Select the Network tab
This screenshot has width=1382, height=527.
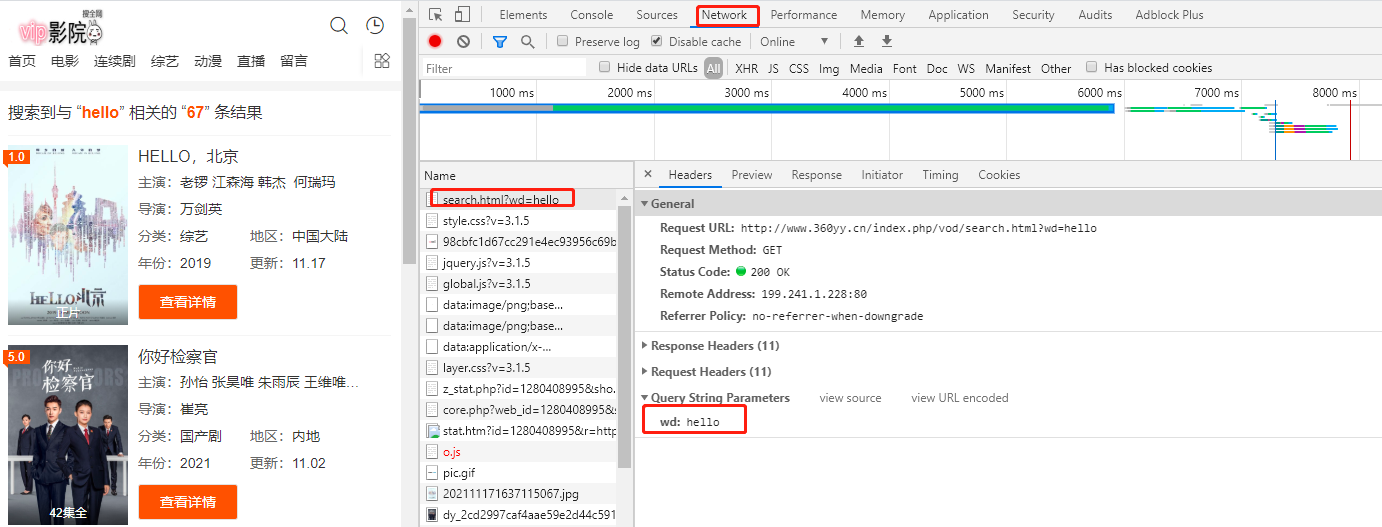(724, 14)
